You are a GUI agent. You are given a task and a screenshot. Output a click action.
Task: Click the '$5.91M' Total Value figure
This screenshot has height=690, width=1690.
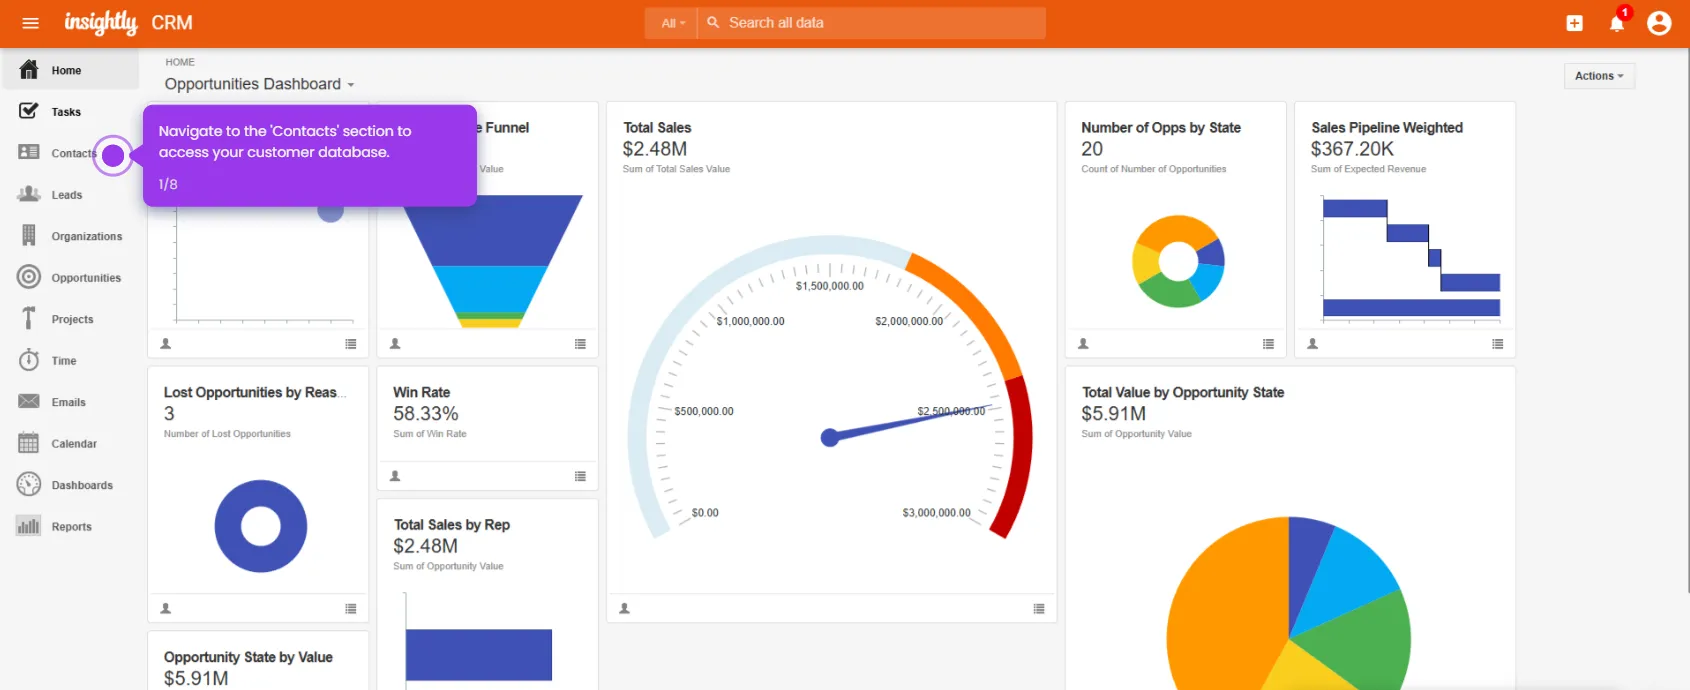pyautogui.click(x=1114, y=414)
